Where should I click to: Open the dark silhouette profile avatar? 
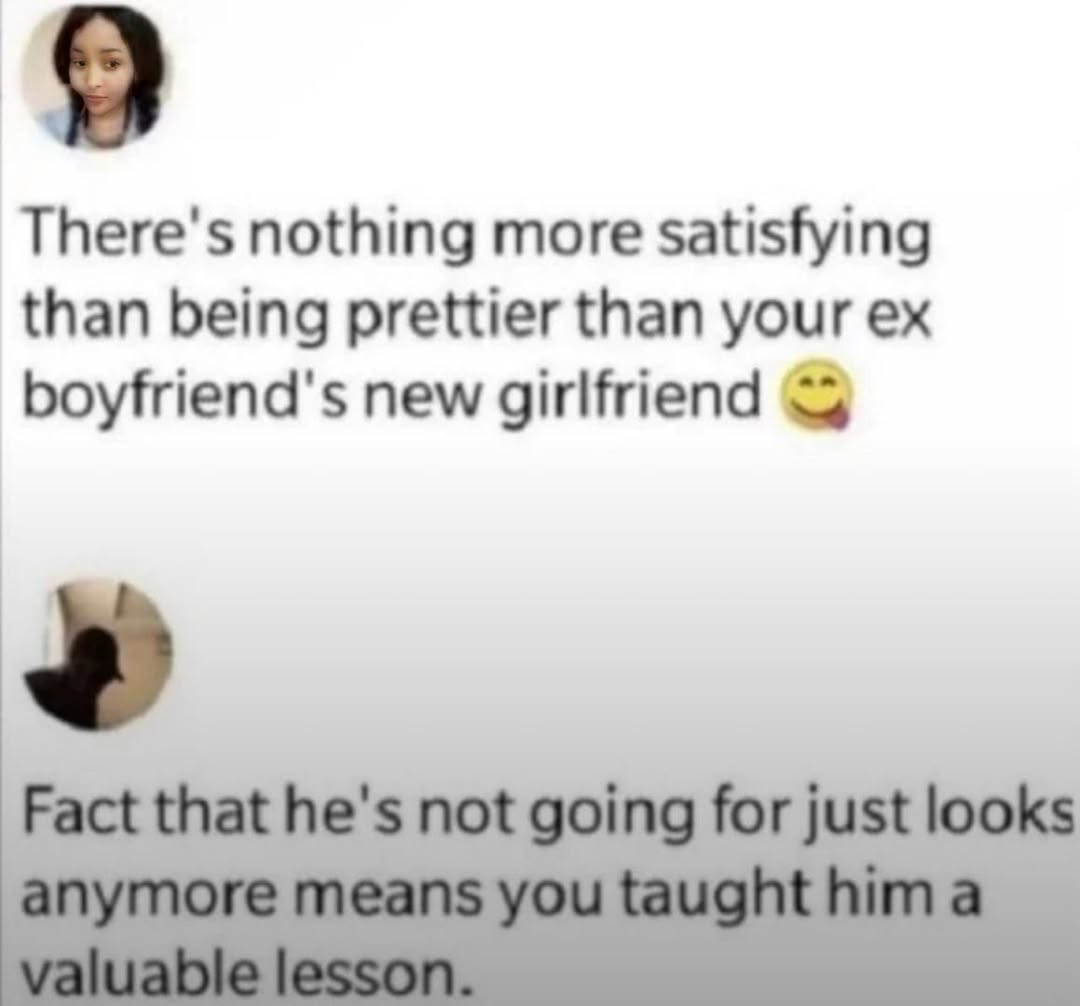97,655
